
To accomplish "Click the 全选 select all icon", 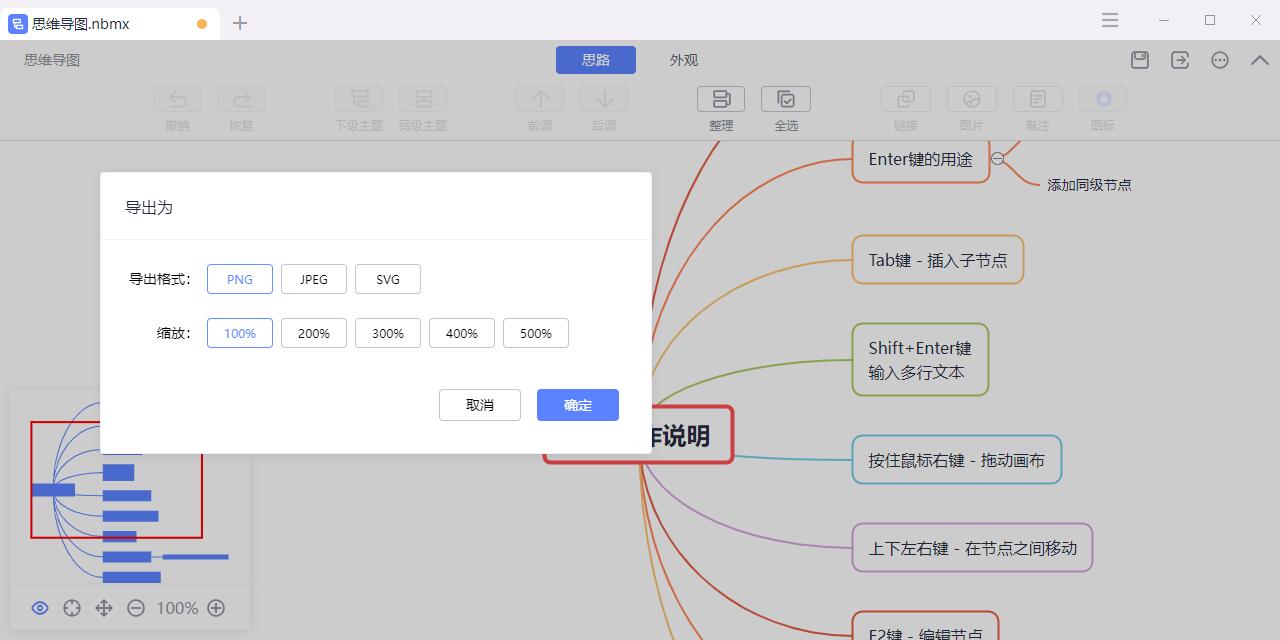I will pyautogui.click(x=786, y=100).
